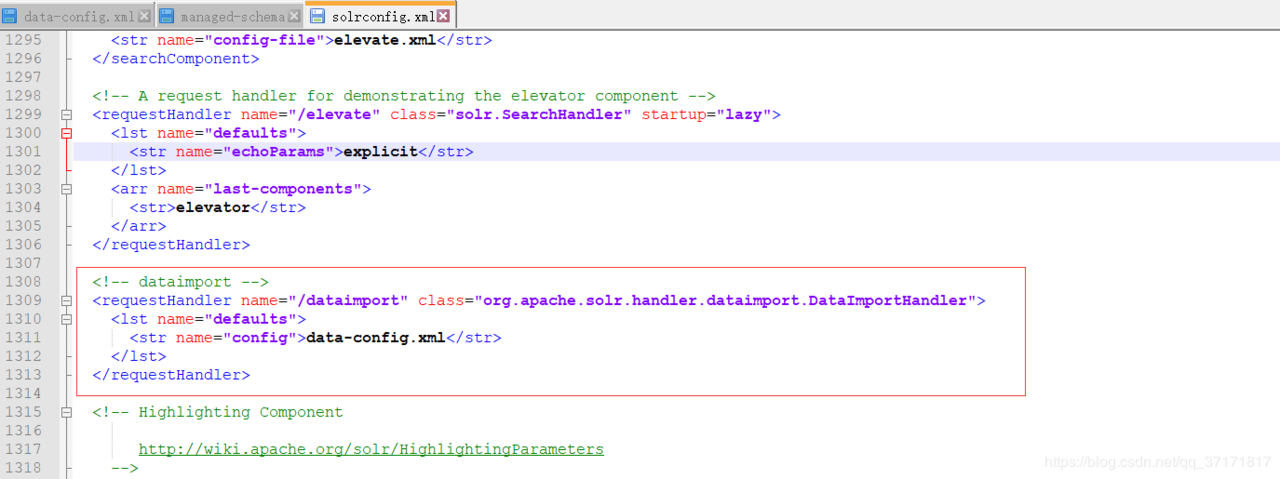
Task: Open the wiki.apache.org HighlightingParameters link
Action: 371,449
